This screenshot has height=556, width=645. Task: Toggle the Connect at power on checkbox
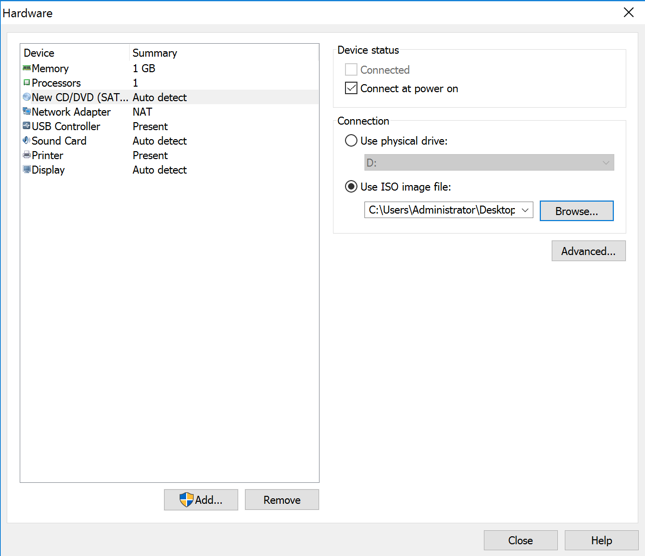click(x=351, y=89)
